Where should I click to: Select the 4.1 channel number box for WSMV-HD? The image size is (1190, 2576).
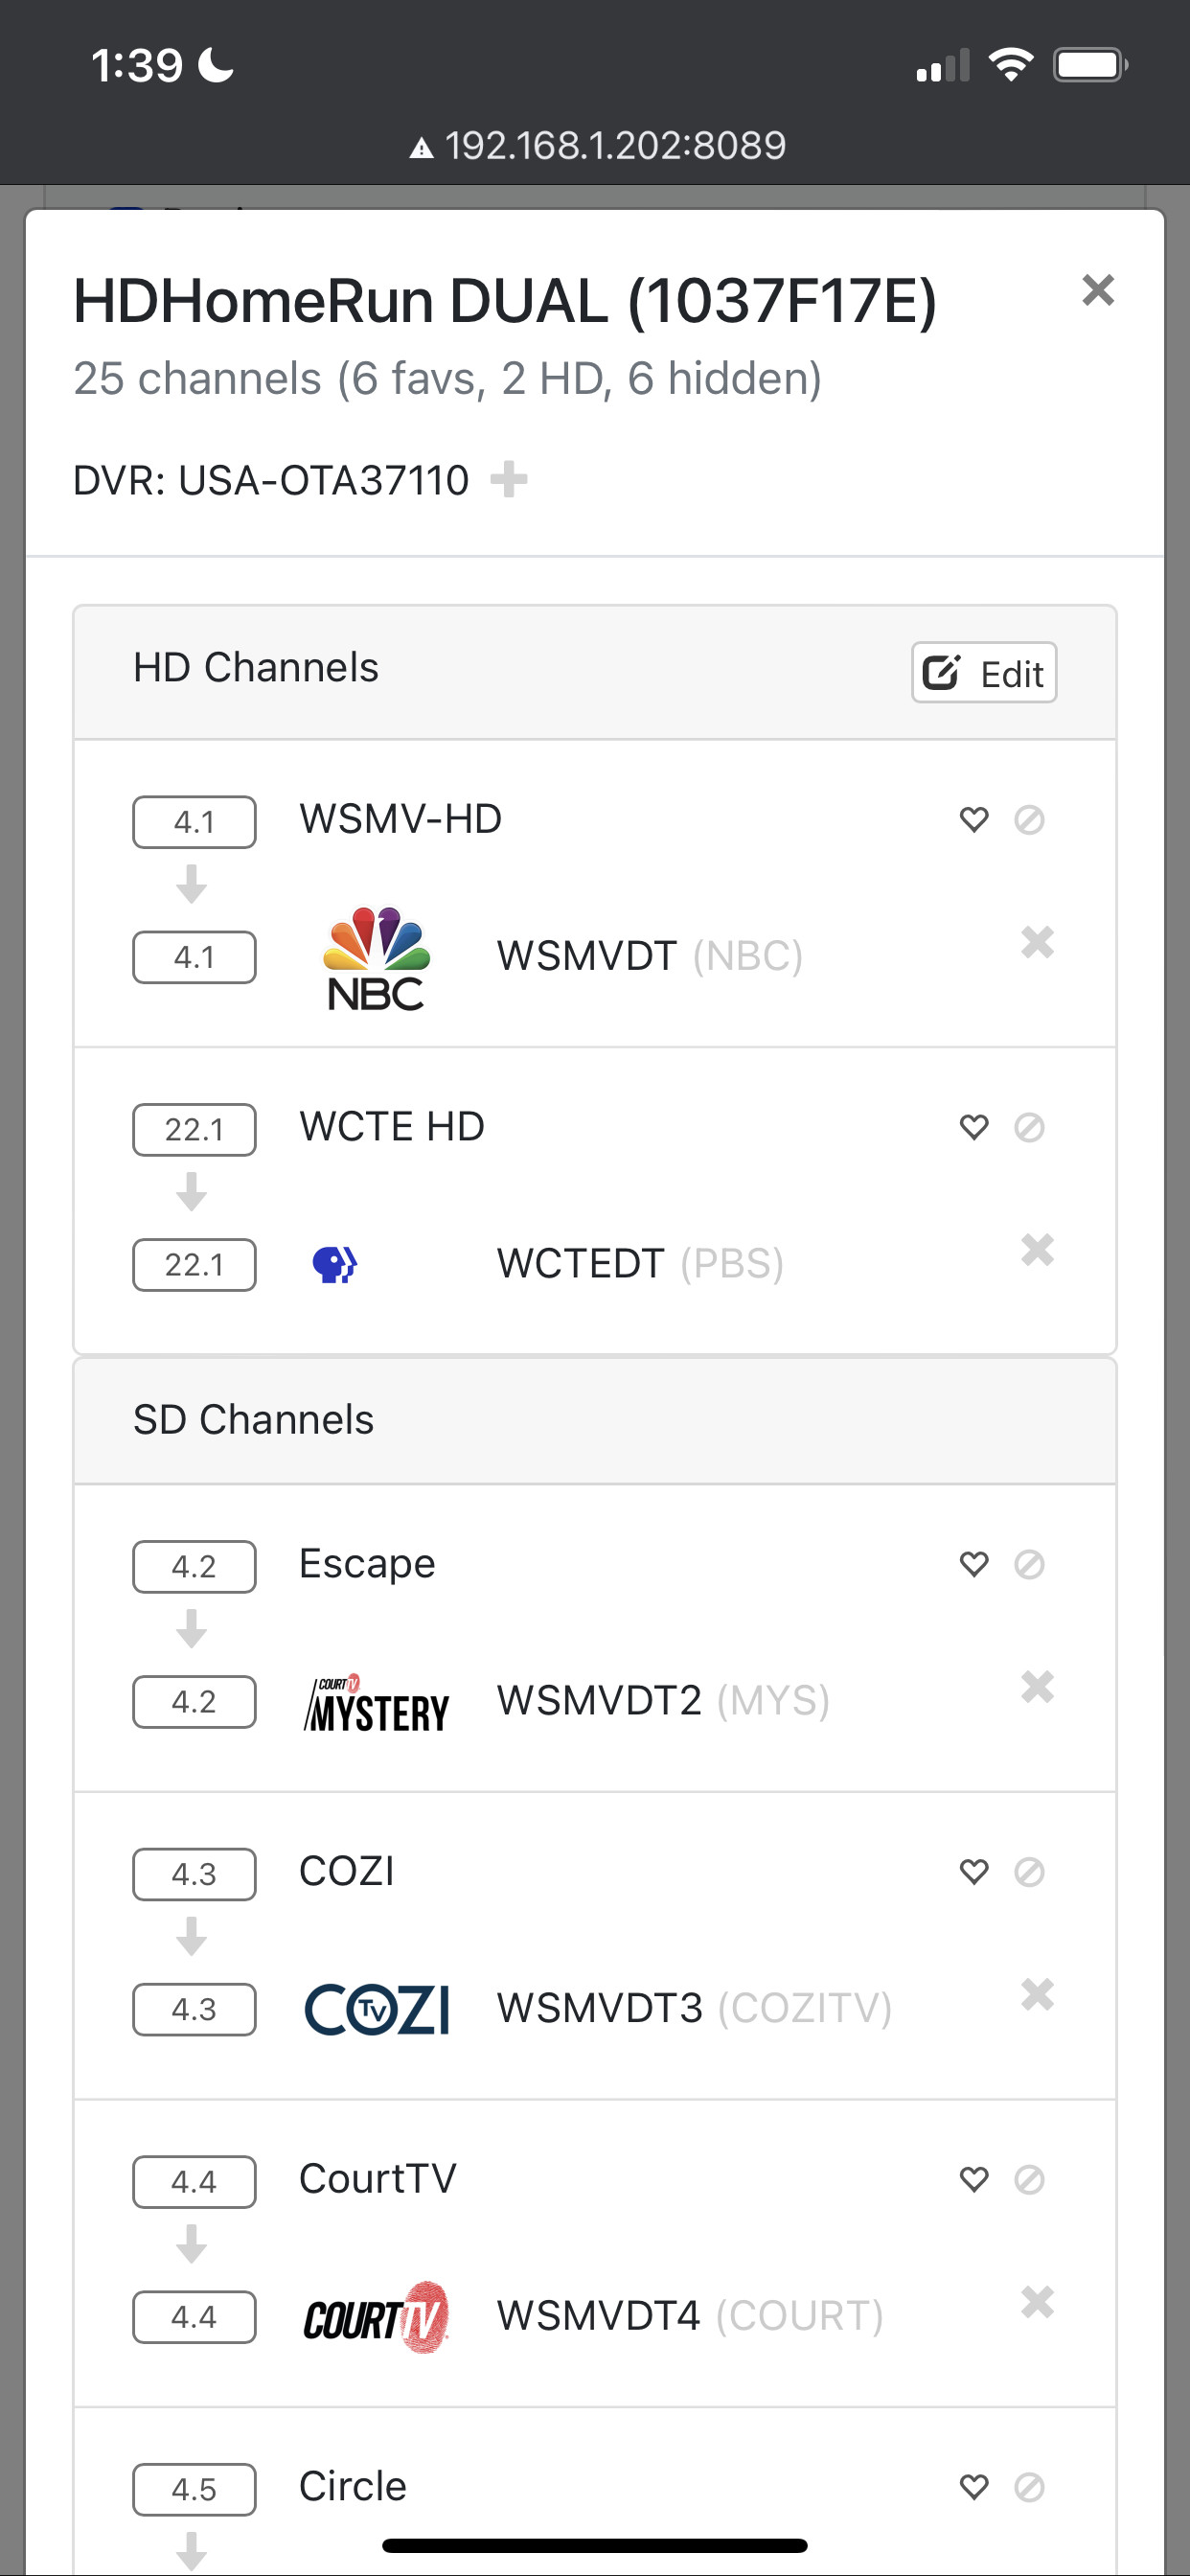point(194,822)
